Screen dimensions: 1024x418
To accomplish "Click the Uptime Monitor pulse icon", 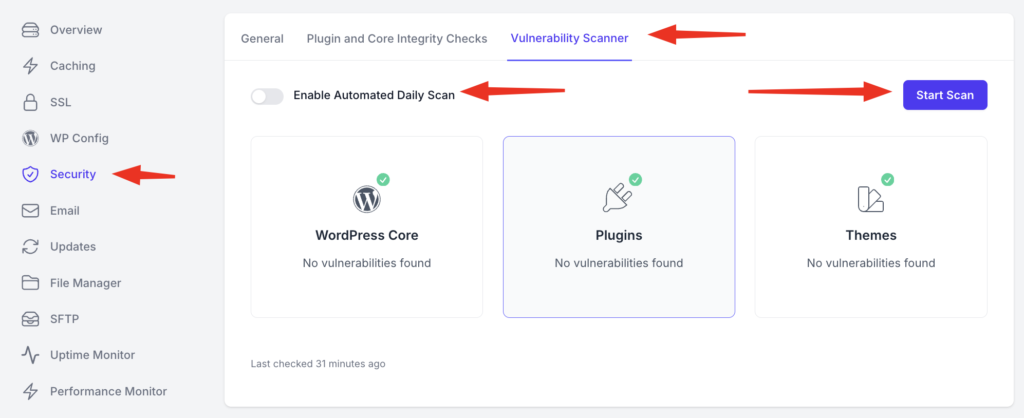I will [x=31, y=355].
